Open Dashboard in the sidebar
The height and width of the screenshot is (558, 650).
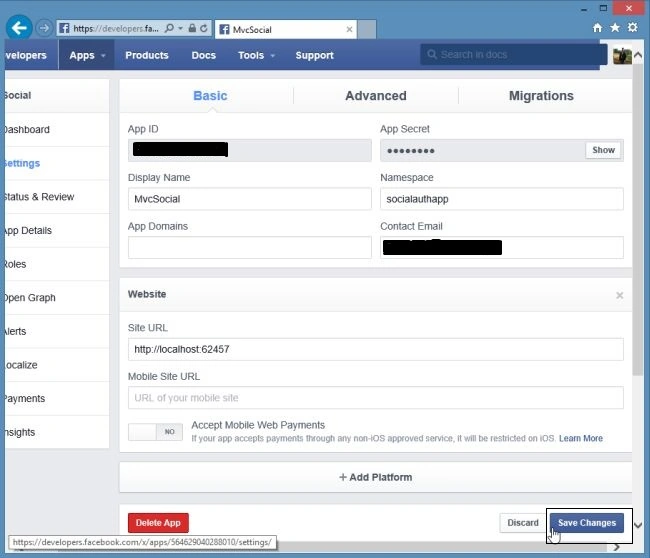click(x=57, y=130)
